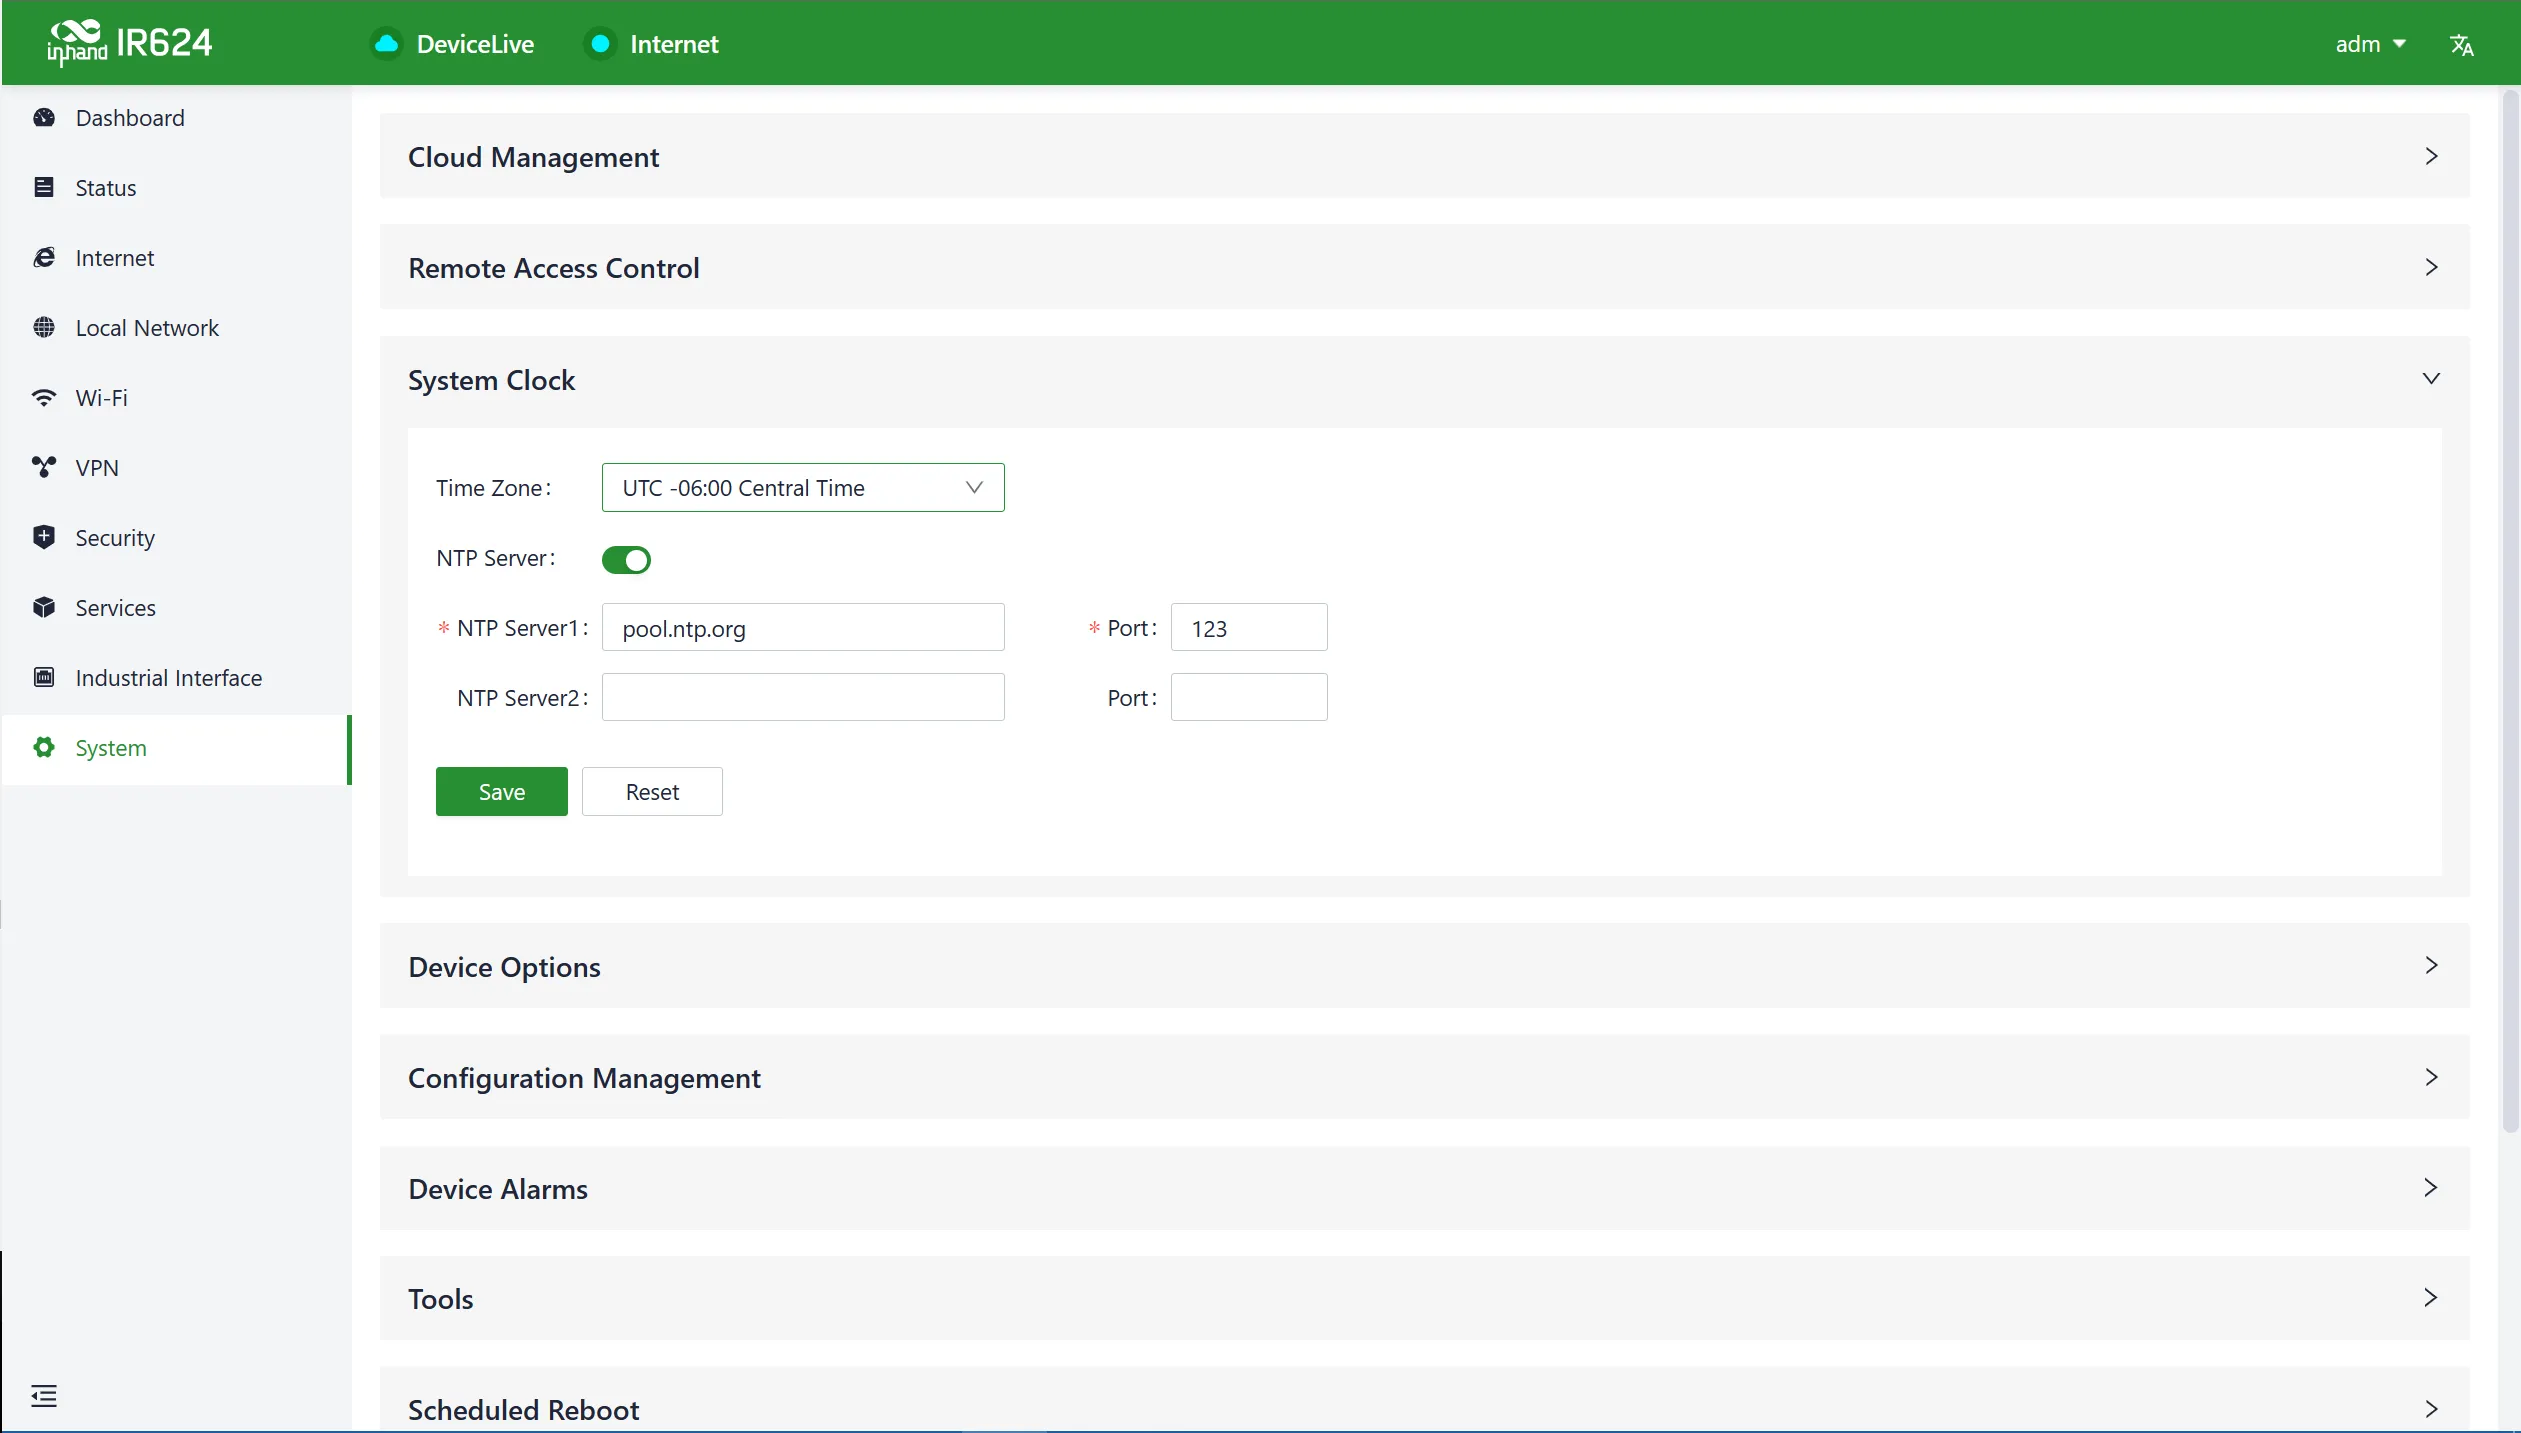Select the VPN menu item
This screenshot has height=1433, width=2521.
pyautogui.click(x=176, y=468)
